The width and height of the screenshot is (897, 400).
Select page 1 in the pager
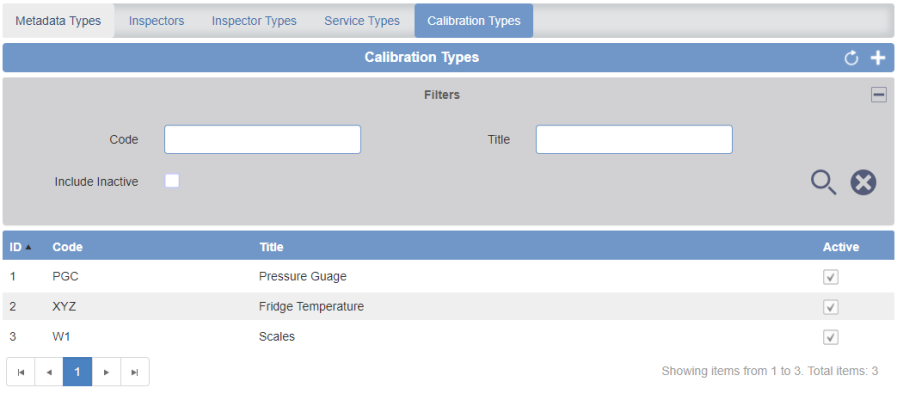coord(78,372)
